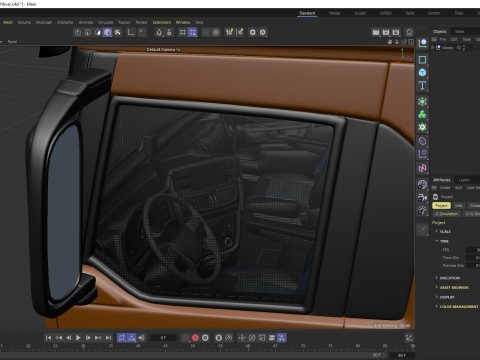Click the highlighted Model mode icon
Viewport: 480px width, 360px height.
[107, 32]
